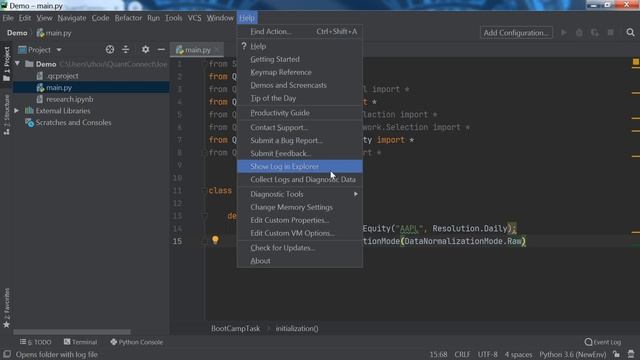640x360 pixels.
Task: Click the Run with Coverage icon
Action: pyautogui.click(x=595, y=33)
